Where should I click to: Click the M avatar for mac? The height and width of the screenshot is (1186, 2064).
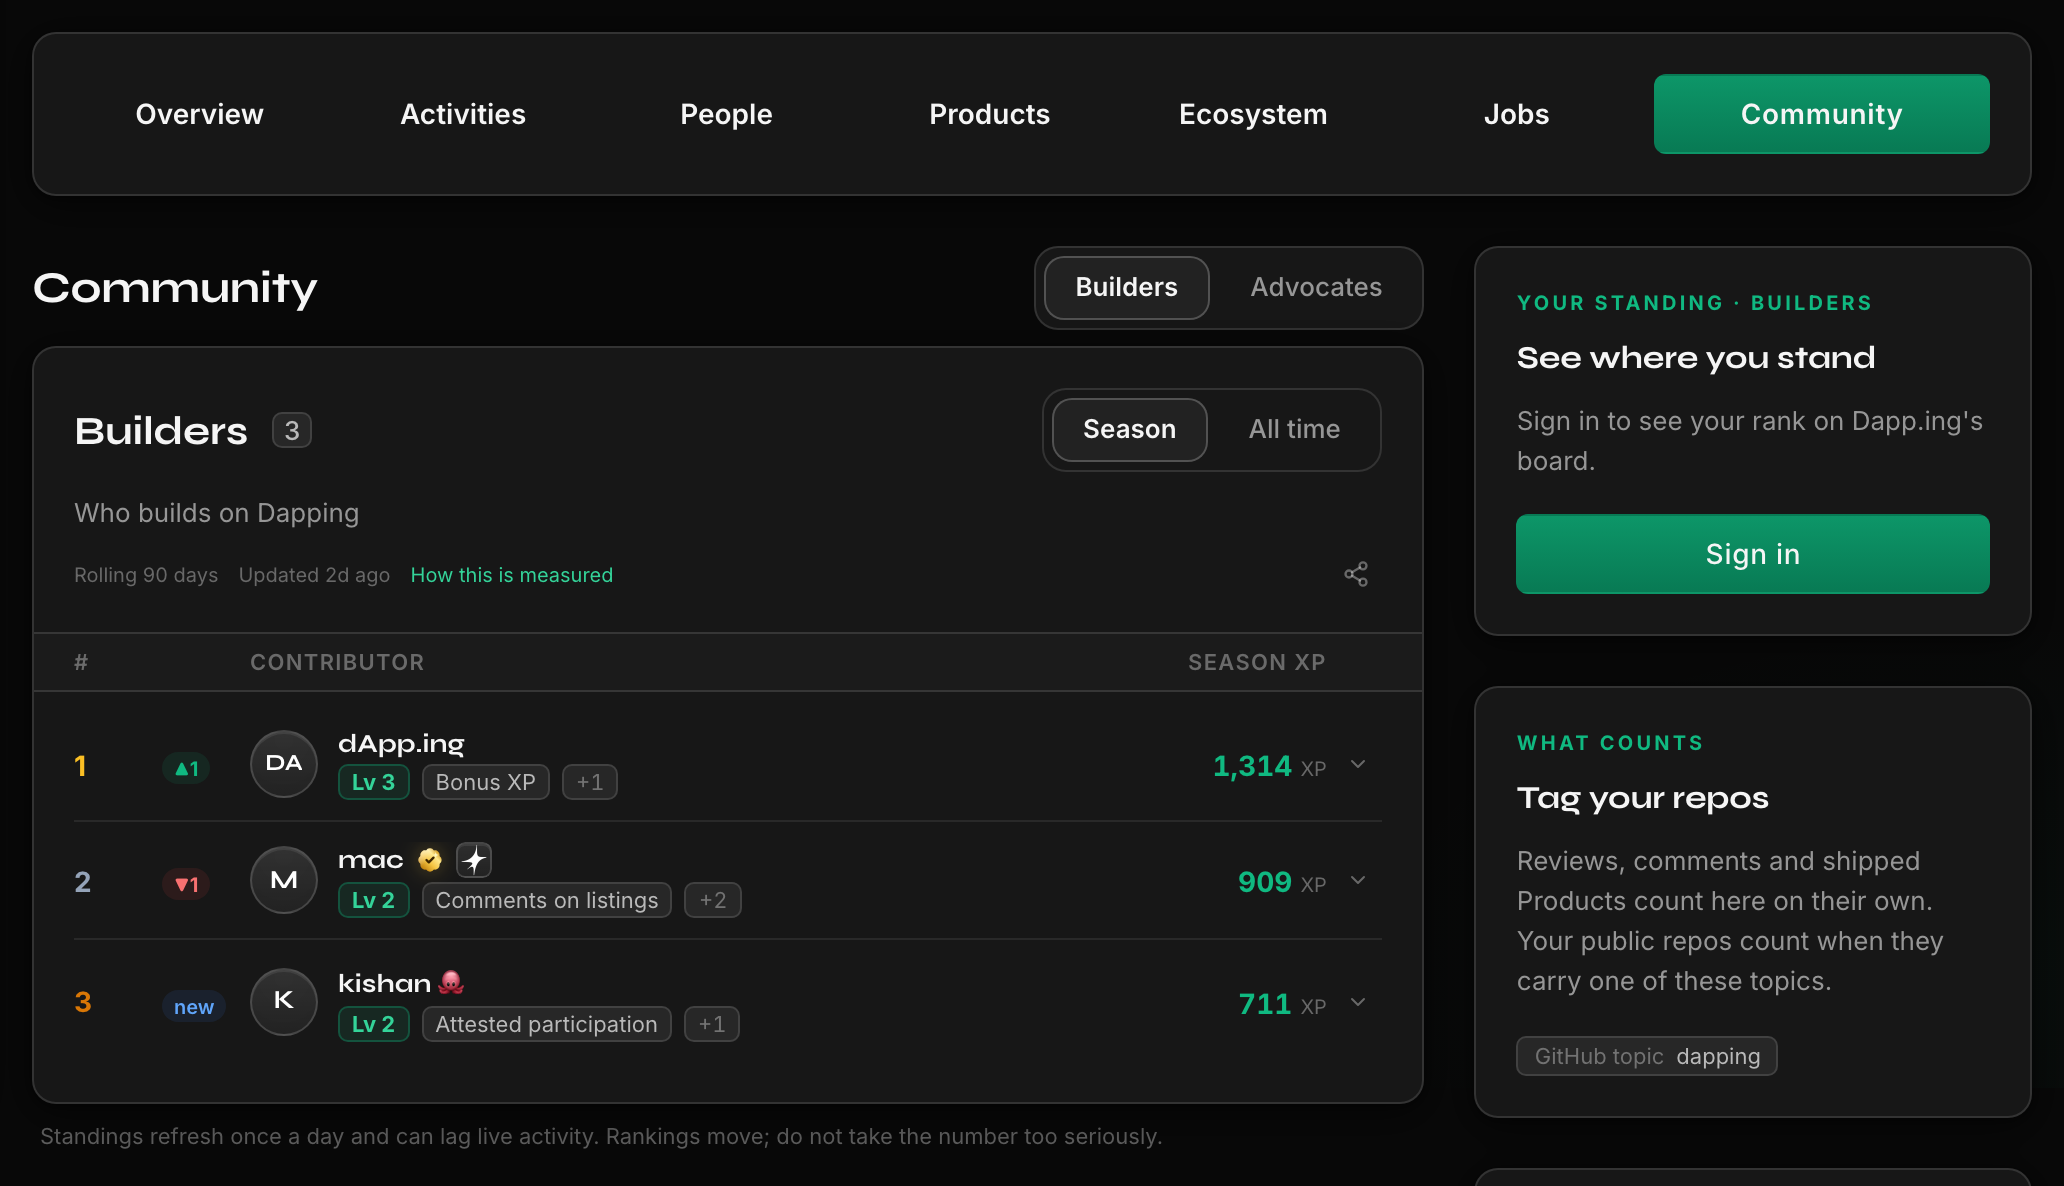click(284, 880)
